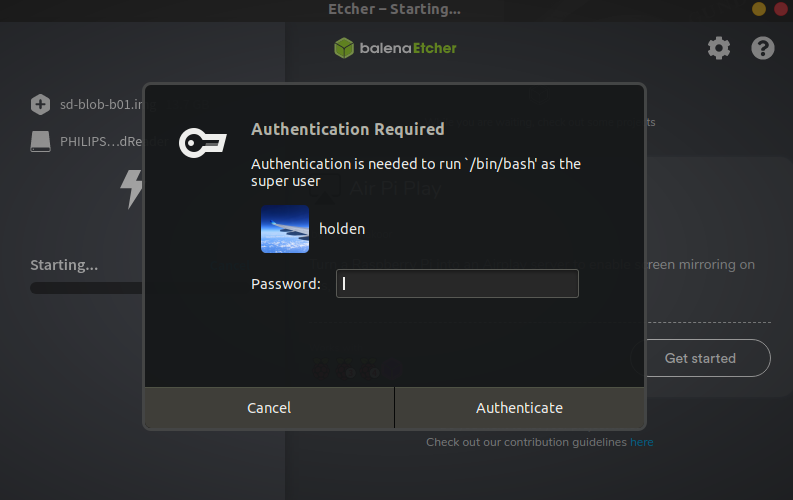The image size is (793, 500).
Task: Open contribution guidelines 'here' link
Action: [x=641, y=442]
